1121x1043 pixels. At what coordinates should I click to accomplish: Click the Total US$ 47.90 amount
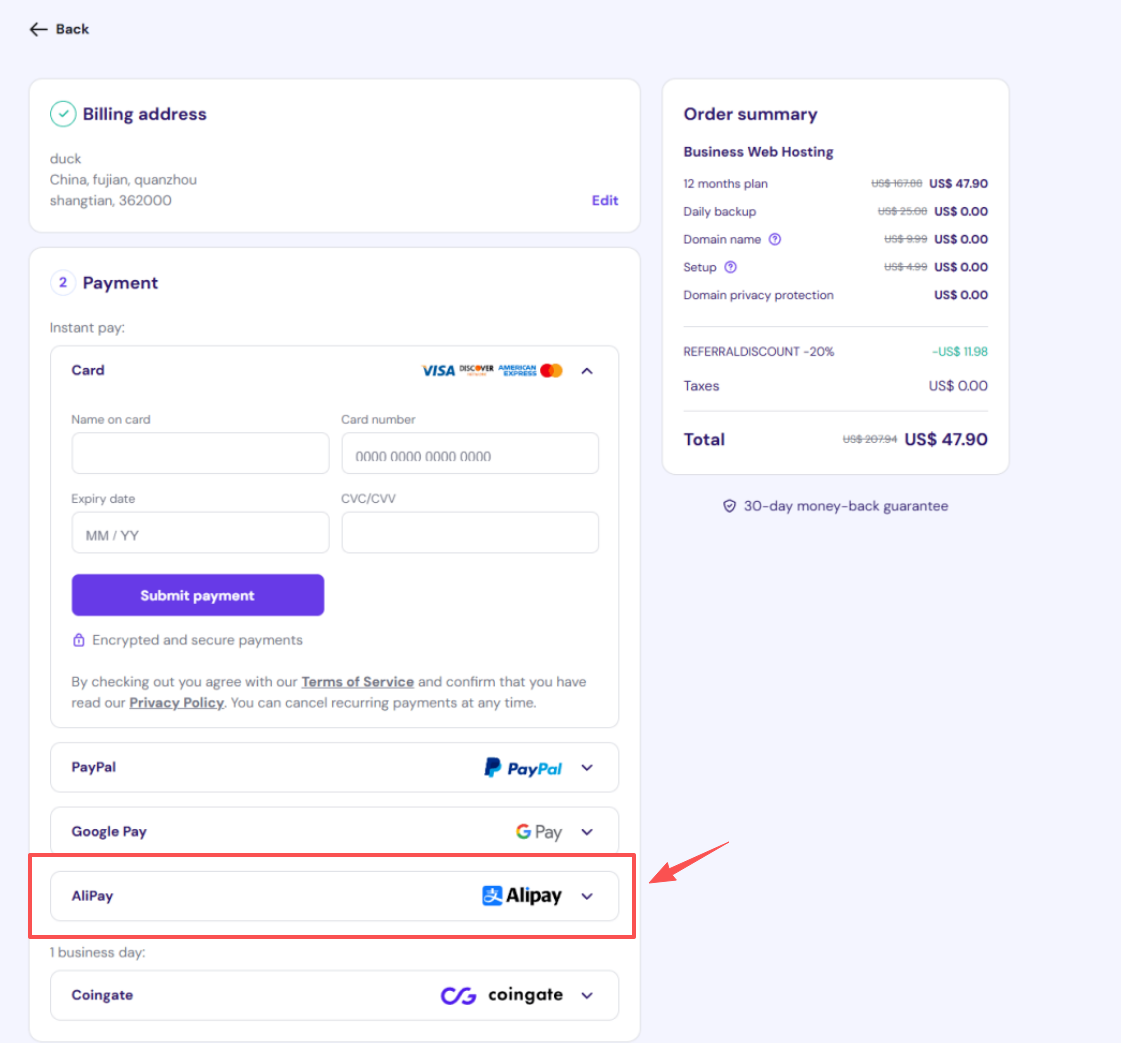point(946,440)
